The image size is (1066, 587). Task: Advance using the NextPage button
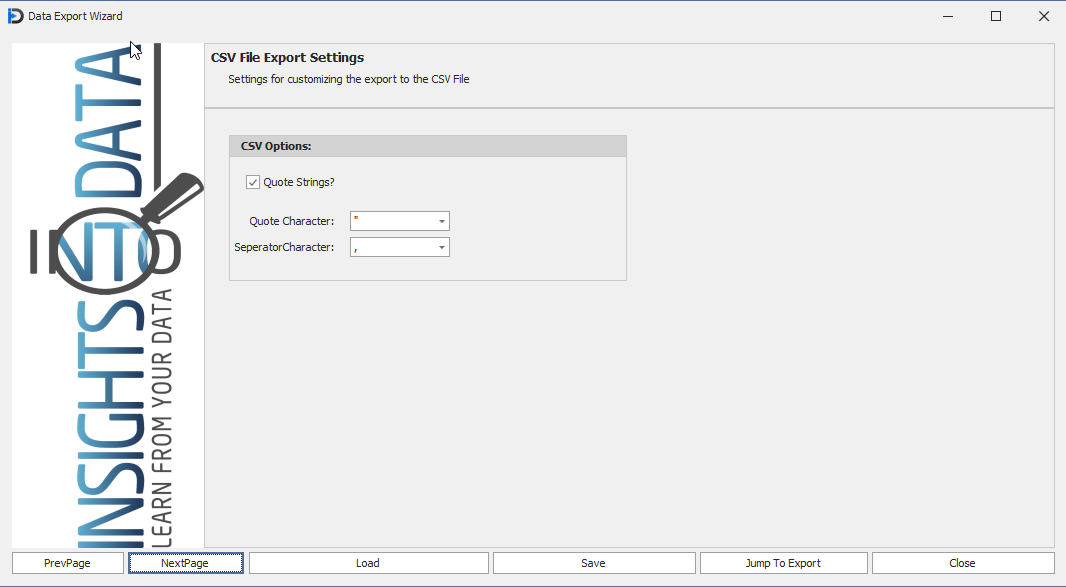[185, 563]
